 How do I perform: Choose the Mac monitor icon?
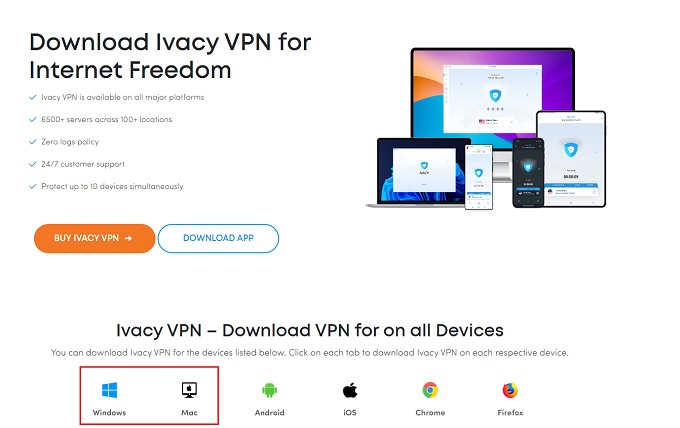click(189, 390)
